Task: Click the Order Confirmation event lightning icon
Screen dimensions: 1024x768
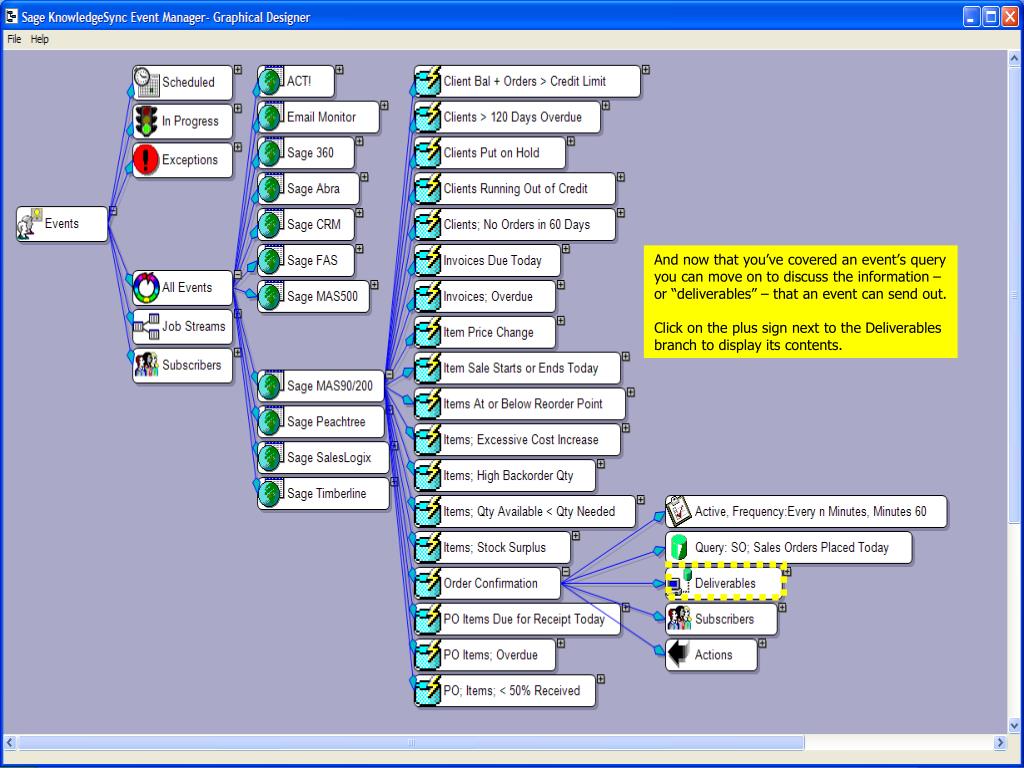Action: 428,584
